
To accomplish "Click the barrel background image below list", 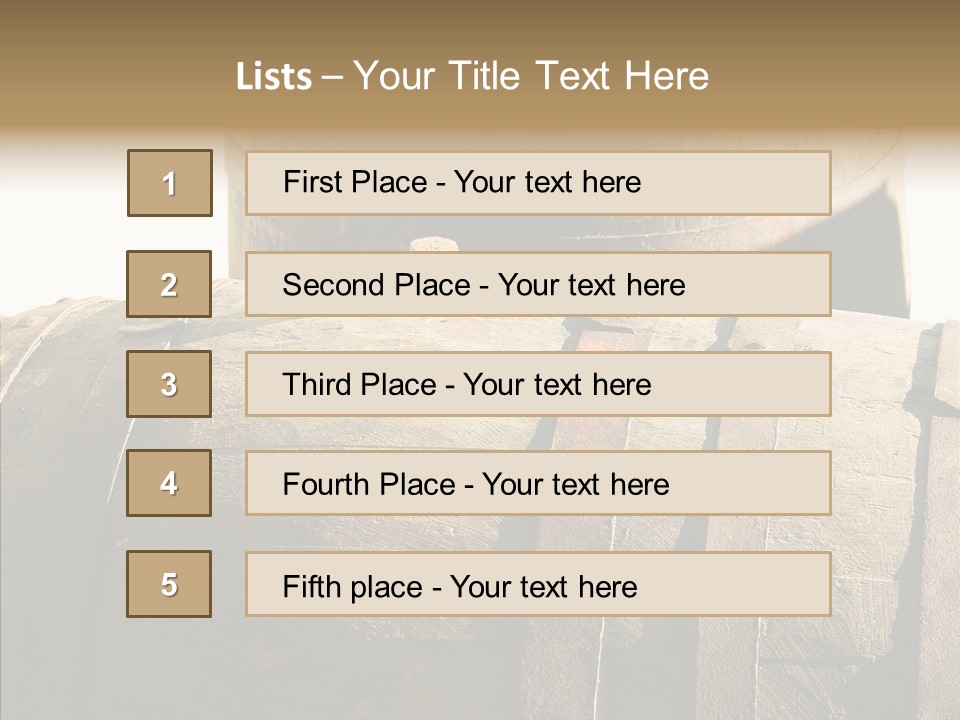I will pyautogui.click(x=480, y=670).
